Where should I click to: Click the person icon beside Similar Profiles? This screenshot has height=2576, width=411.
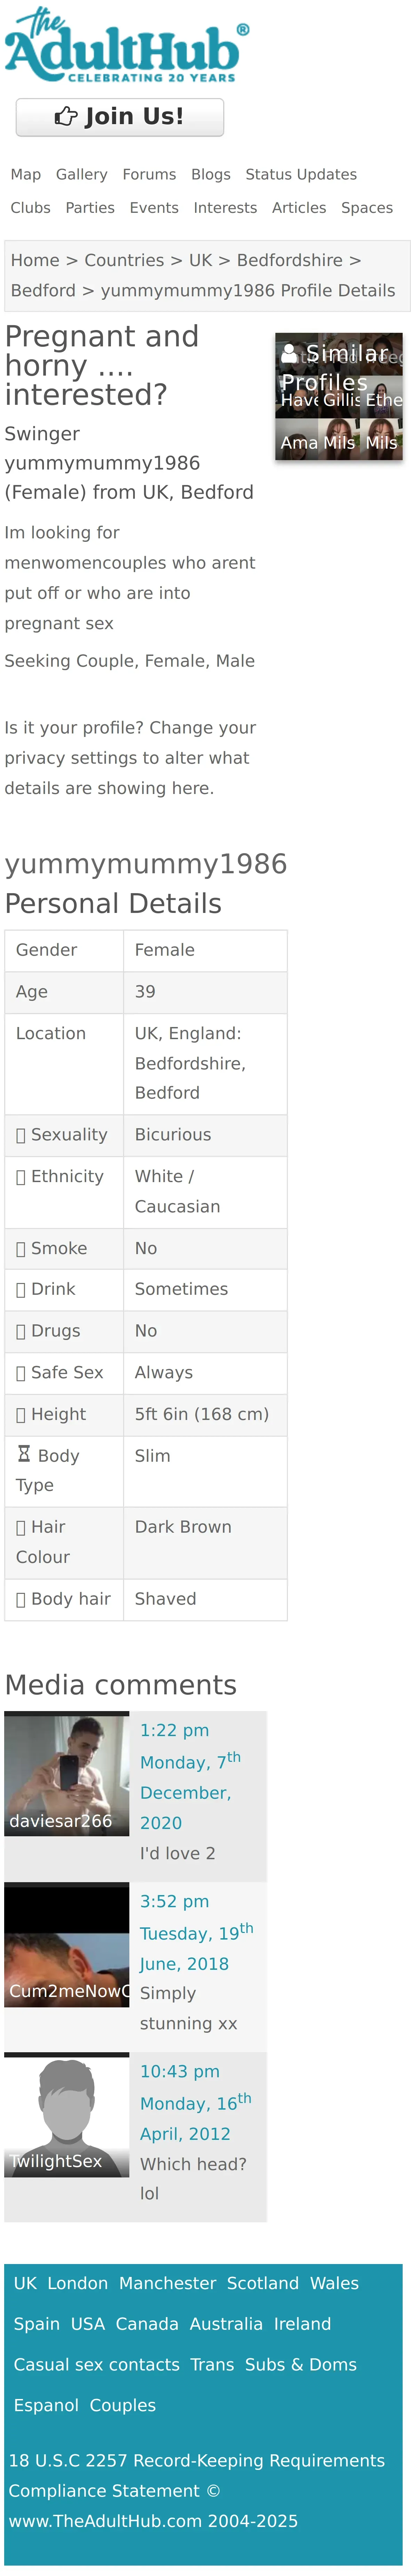289,353
